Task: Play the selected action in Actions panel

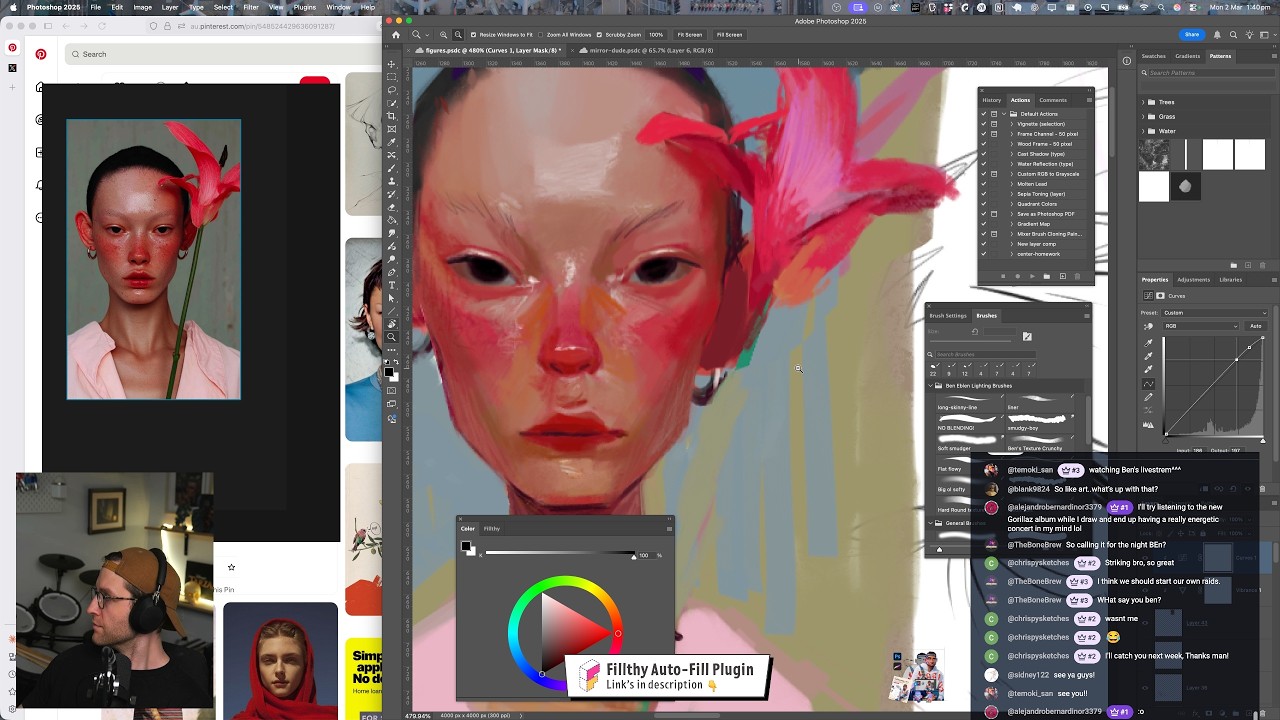Action: pos(1033,277)
